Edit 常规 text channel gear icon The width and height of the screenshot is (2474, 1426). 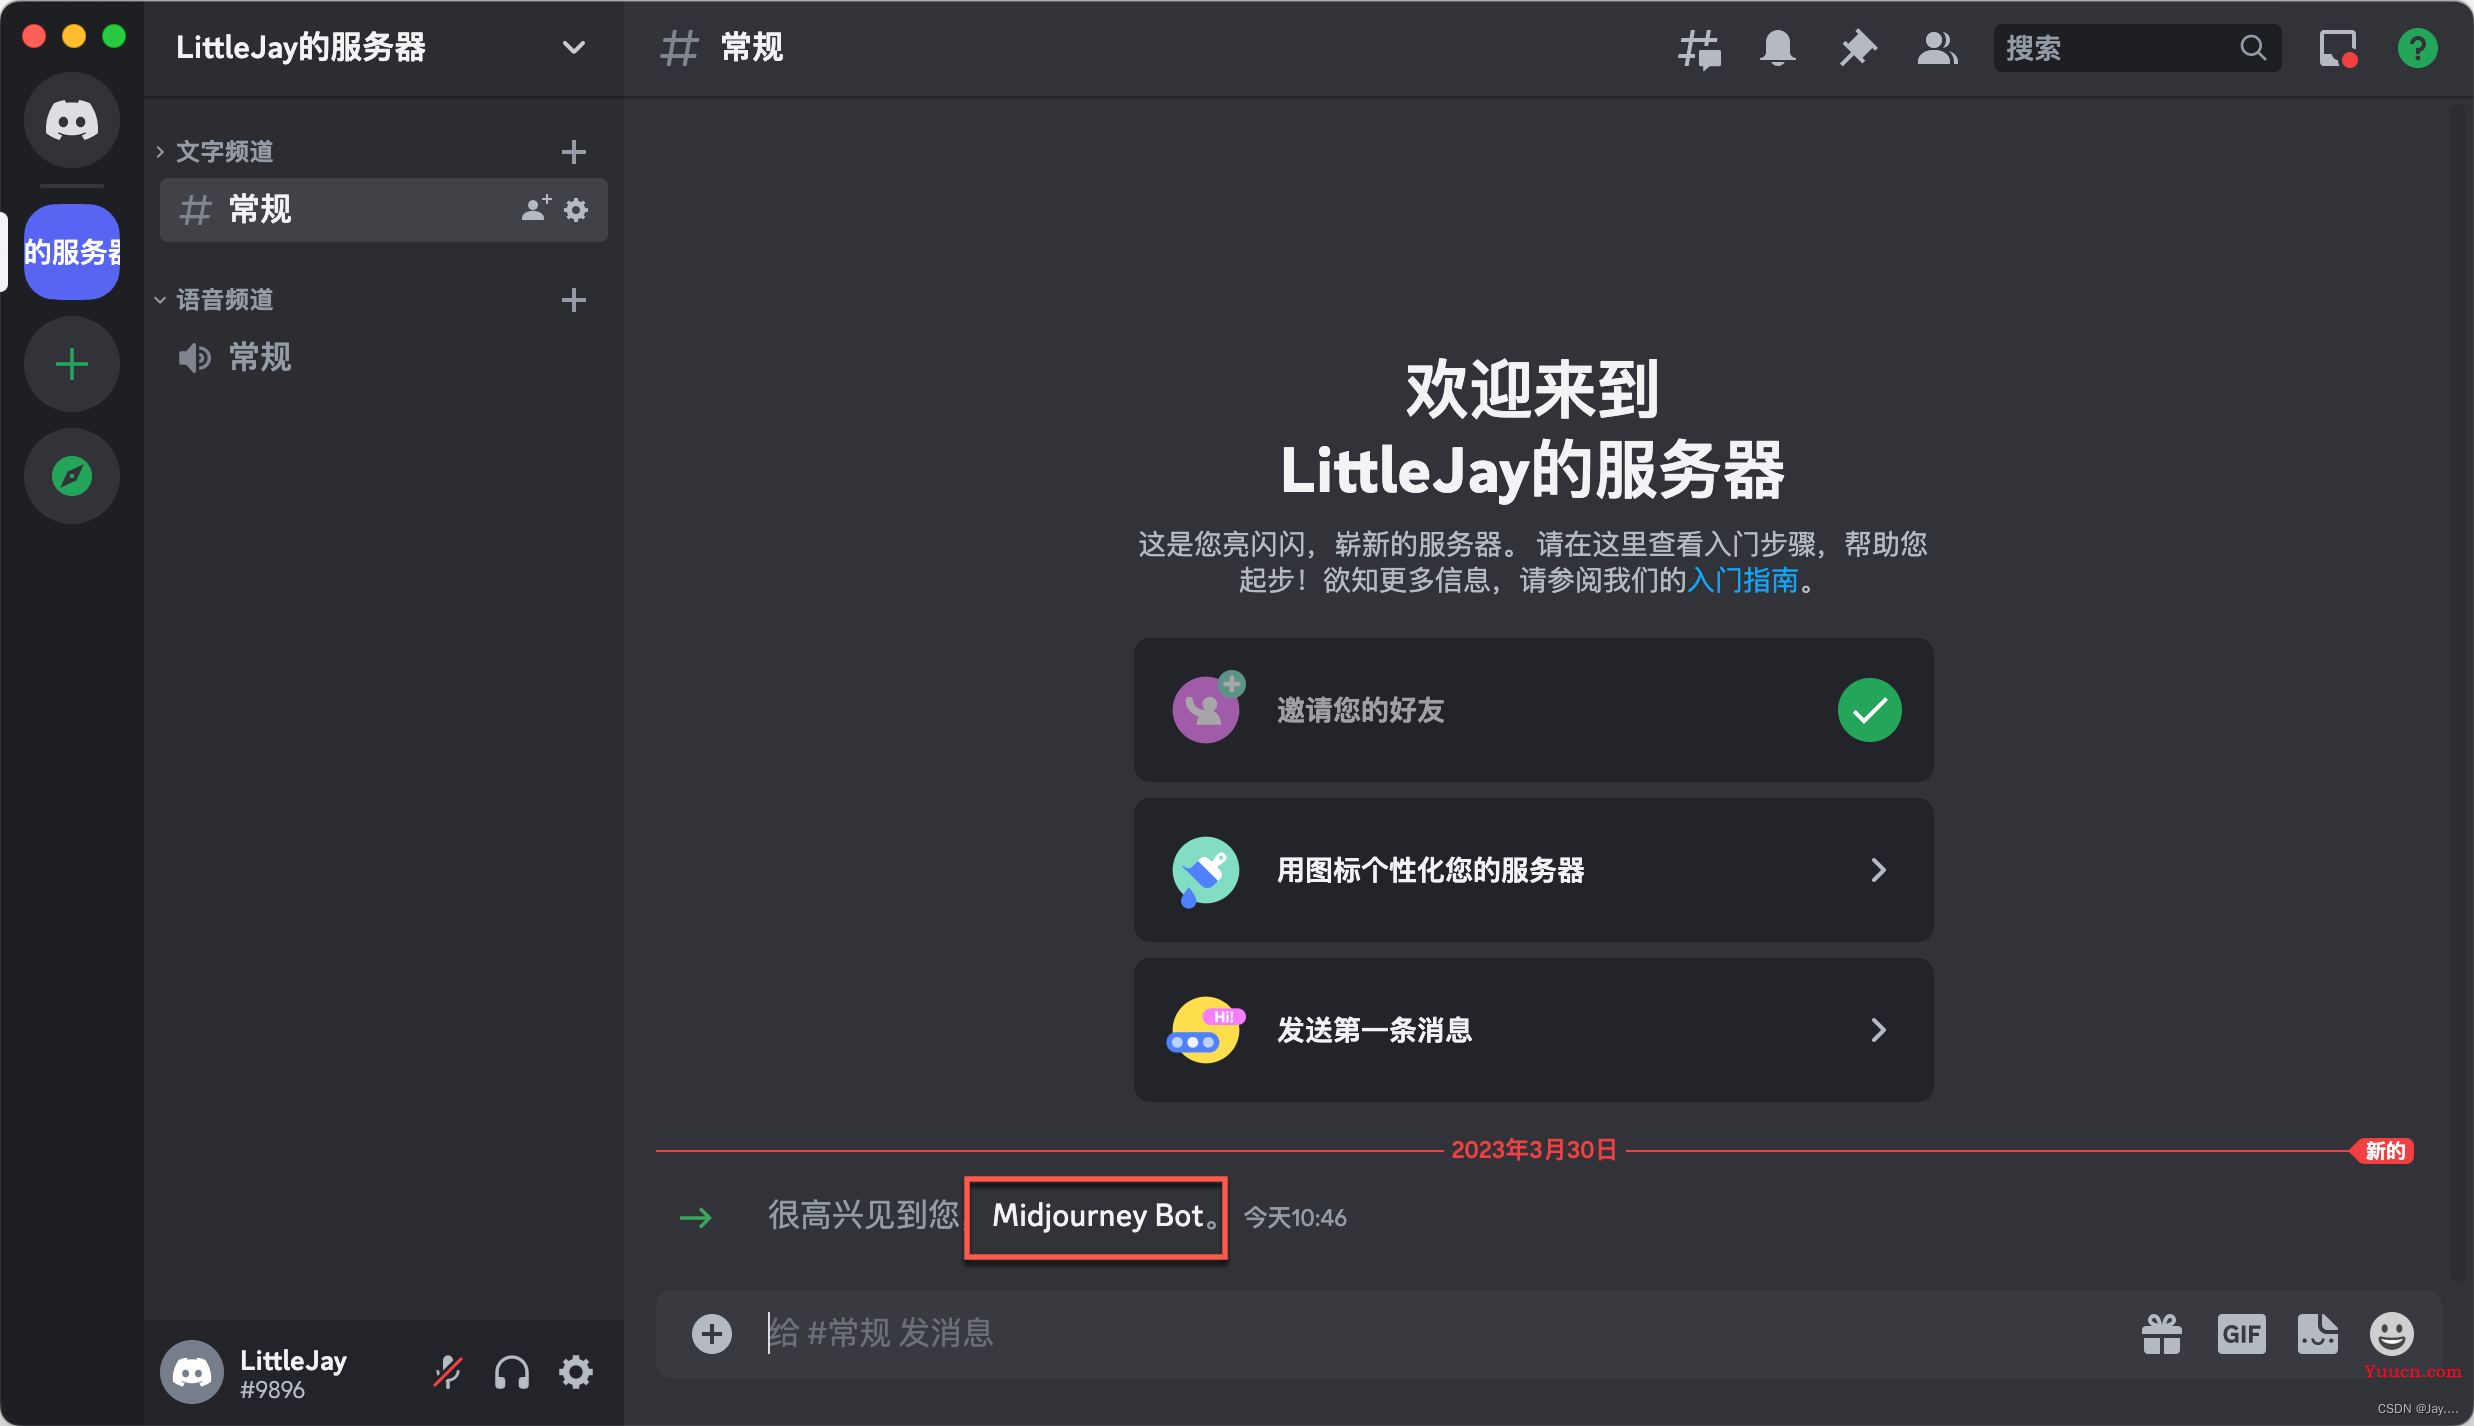pos(576,210)
